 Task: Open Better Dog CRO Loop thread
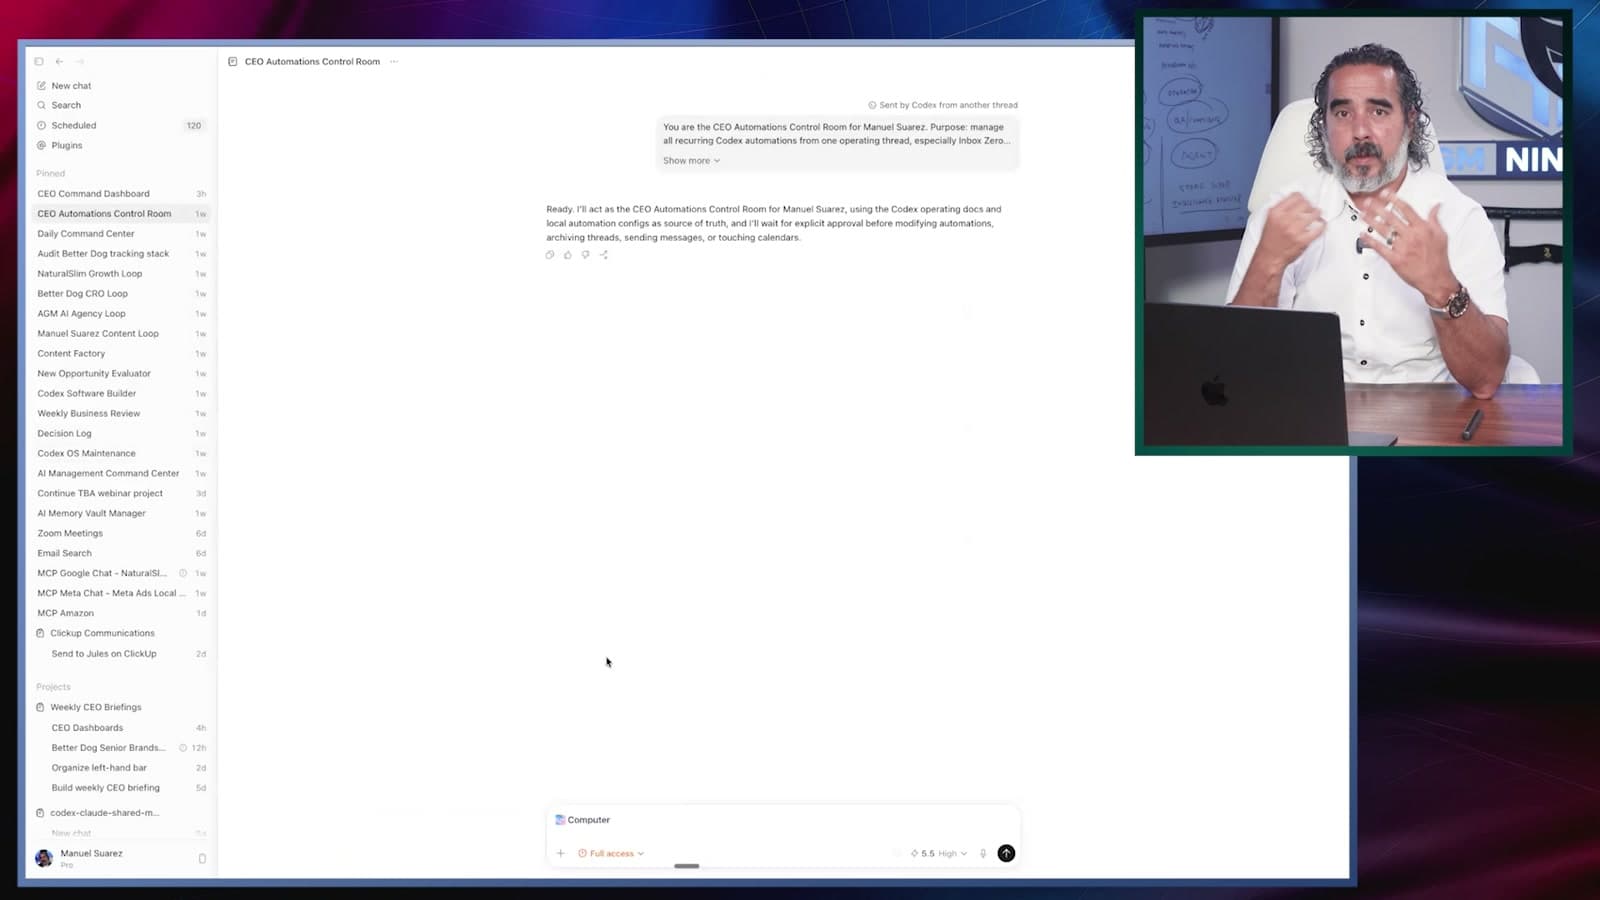pos(120,294)
